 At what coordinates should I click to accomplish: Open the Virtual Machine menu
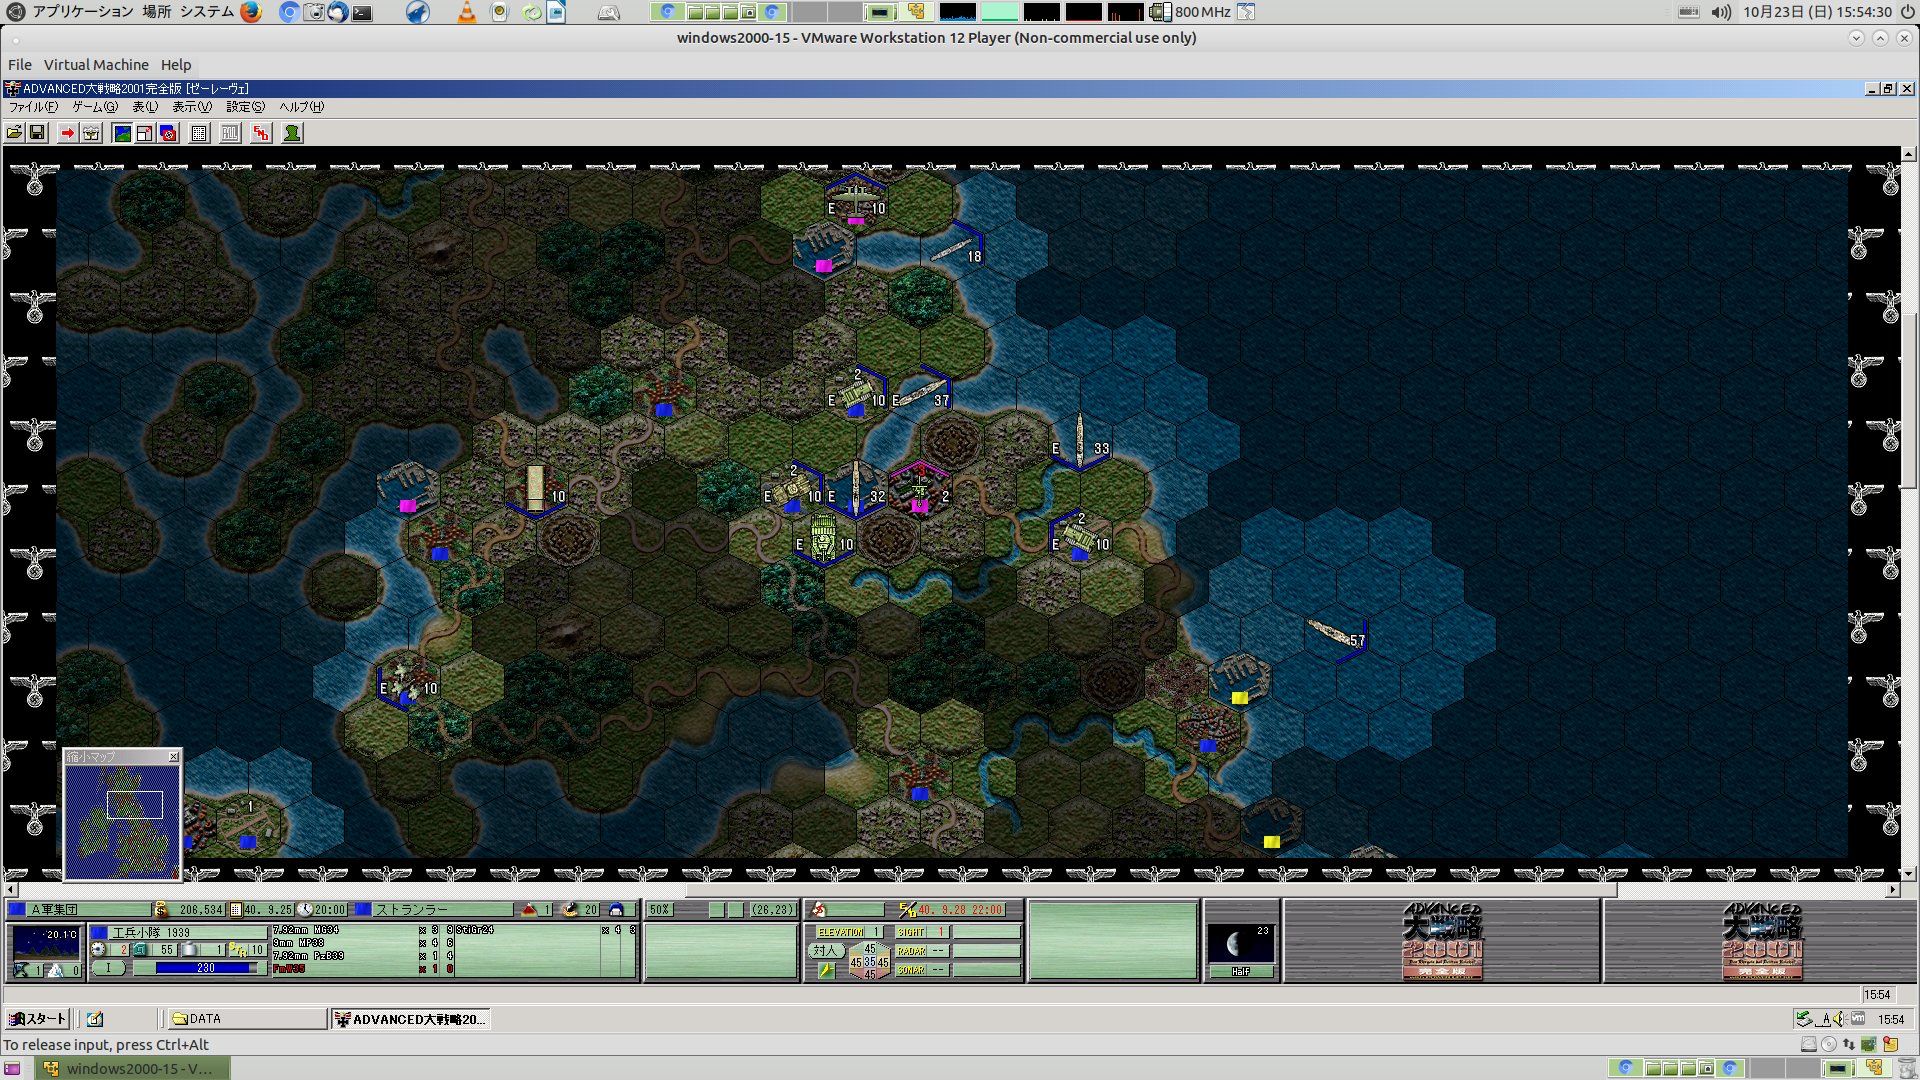tap(96, 65)
